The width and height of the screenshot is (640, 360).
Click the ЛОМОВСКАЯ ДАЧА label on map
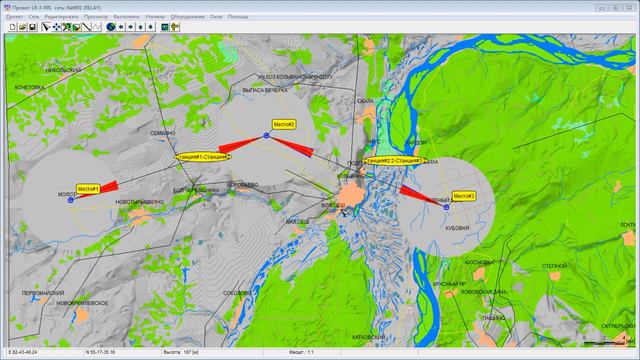coord(484,292)
